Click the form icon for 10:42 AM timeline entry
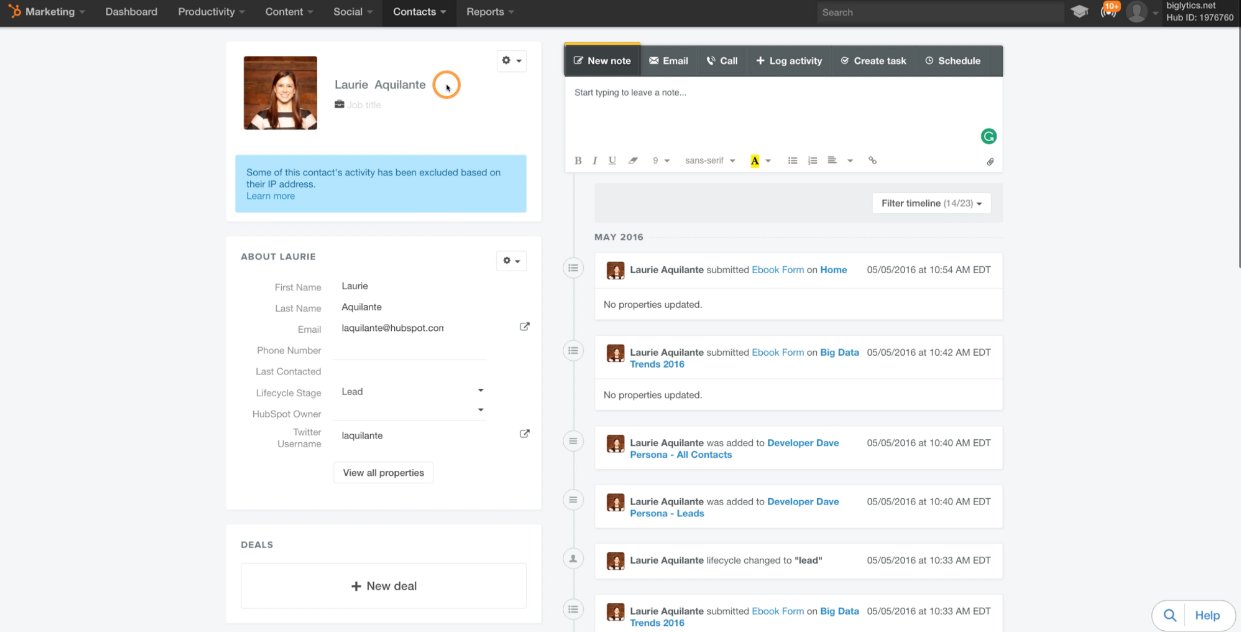The image size is (1241, 632). pos(573,350)
